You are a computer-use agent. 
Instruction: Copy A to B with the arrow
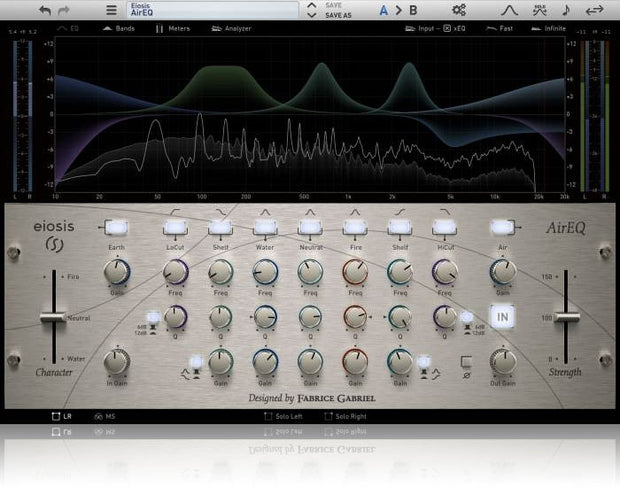399,10
